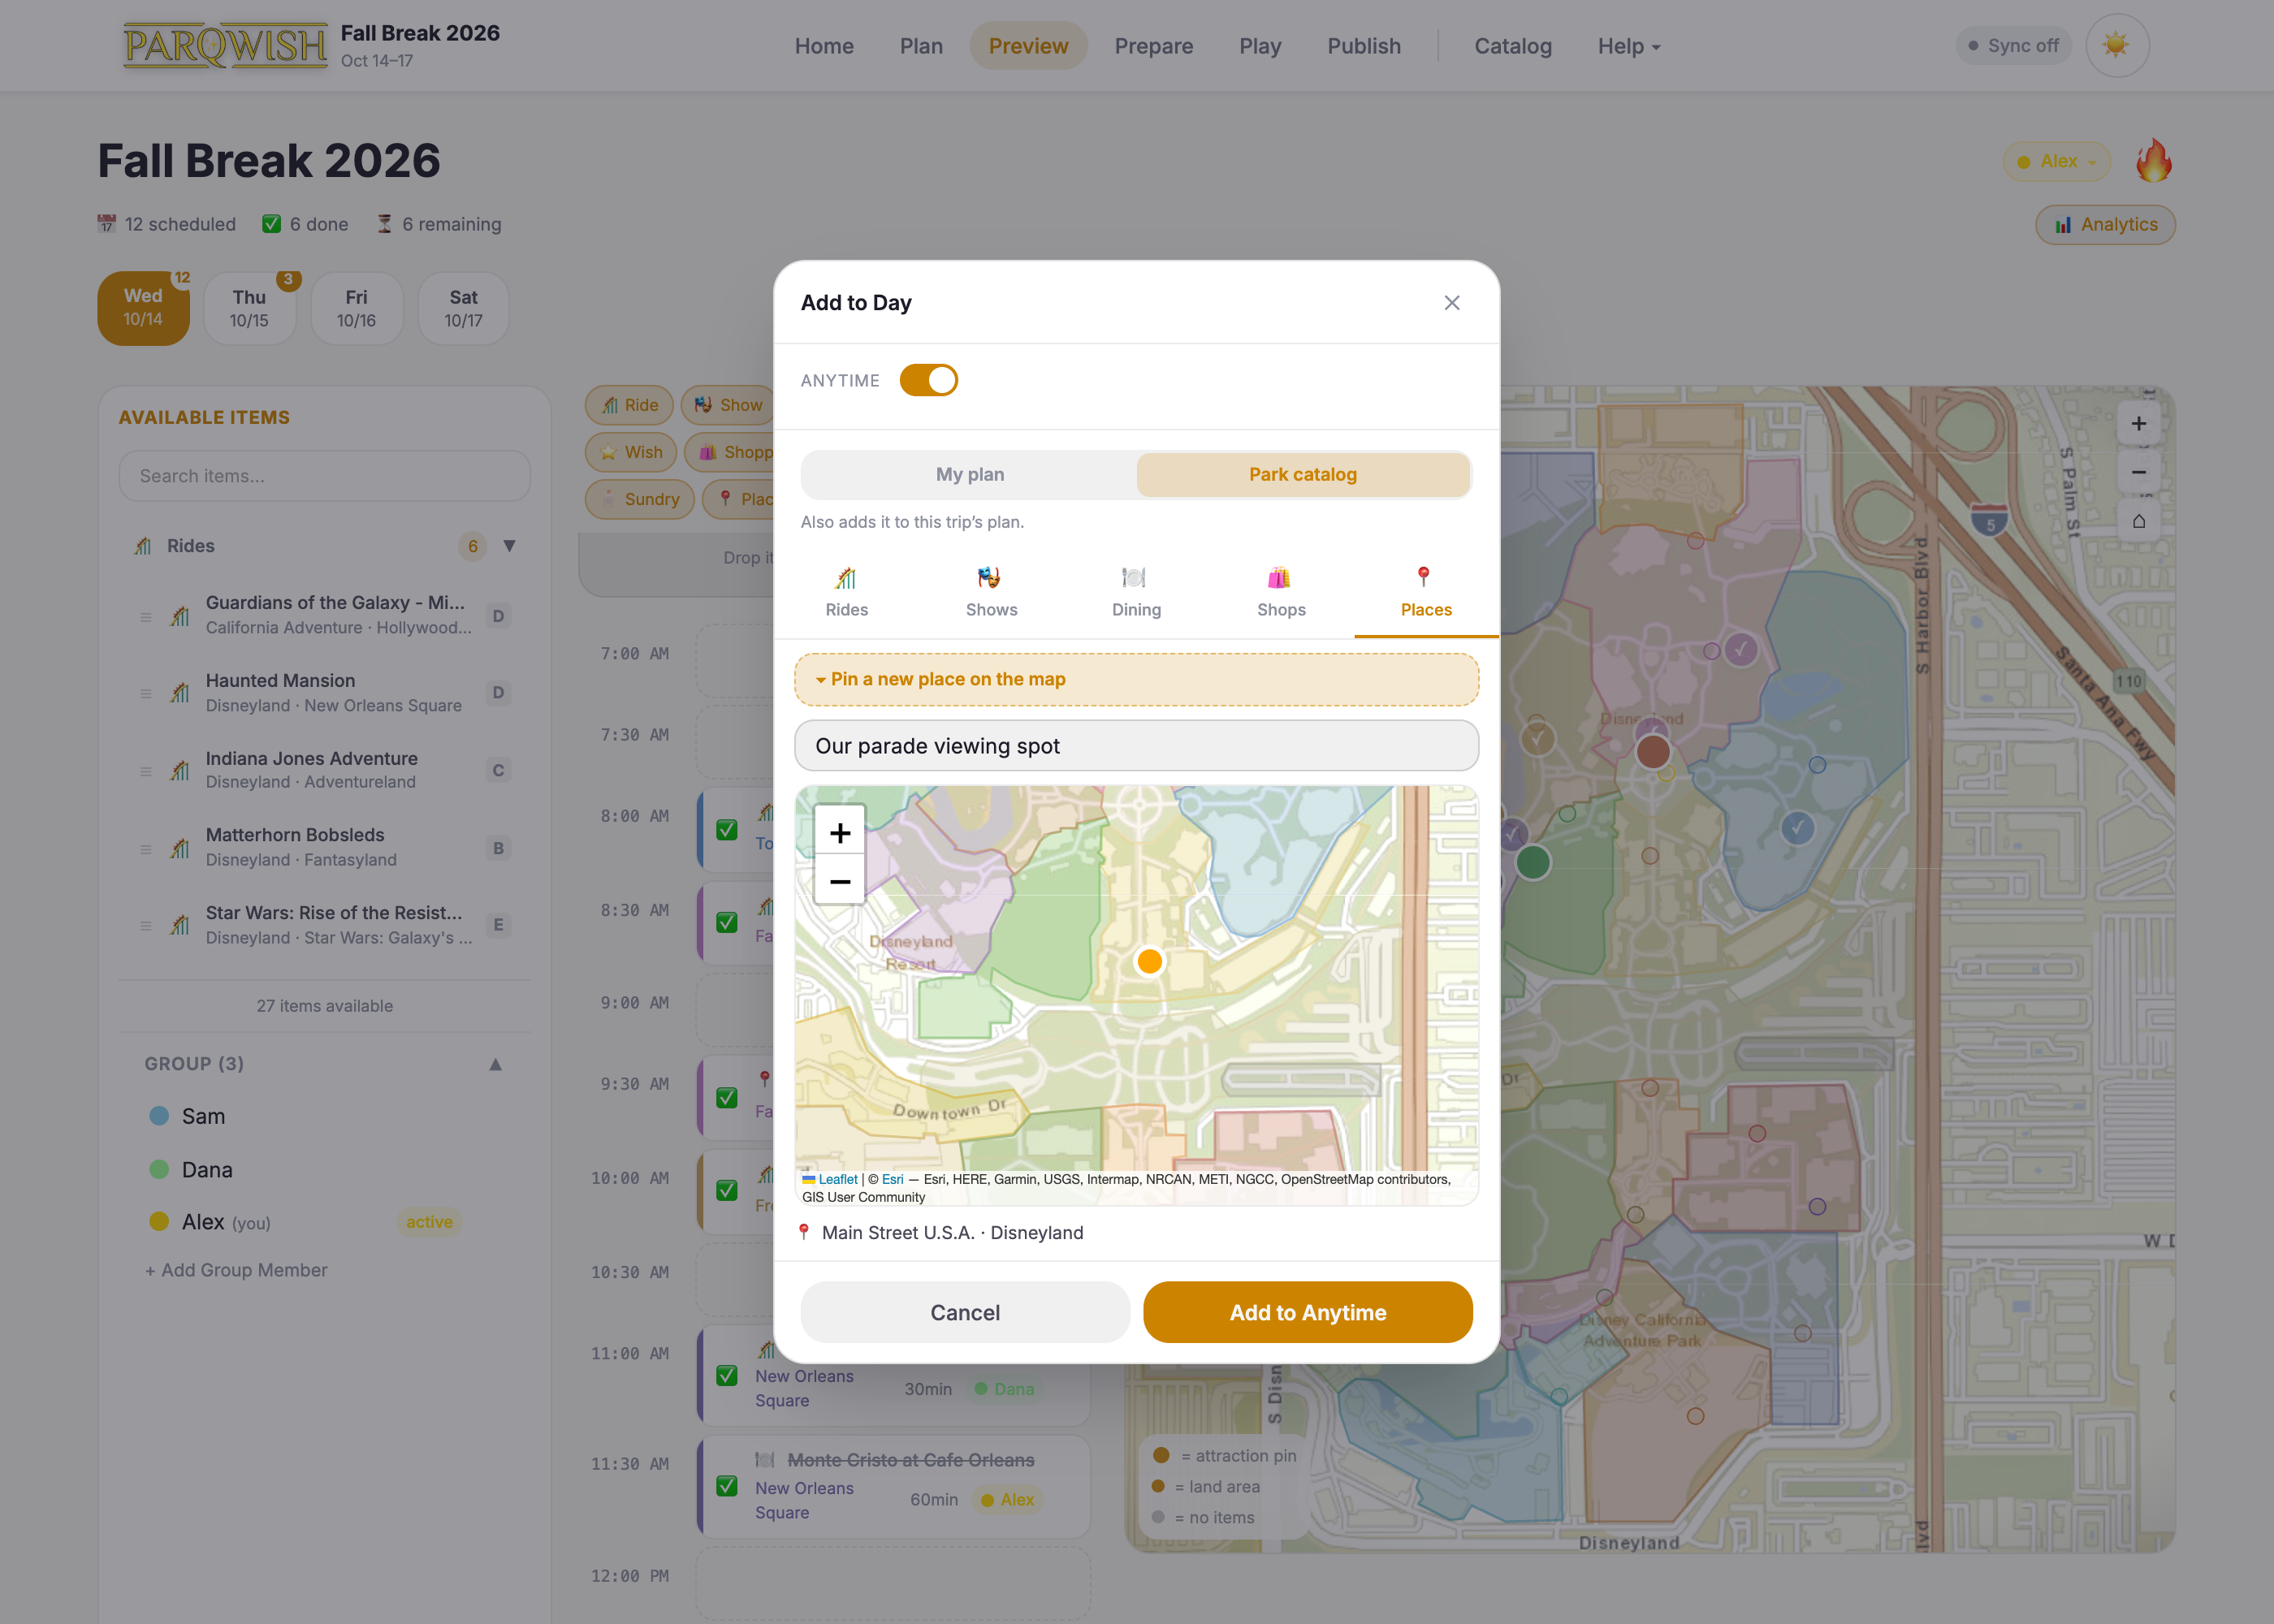
Task: Click the flame streak icon
Action: point(2154,160)
